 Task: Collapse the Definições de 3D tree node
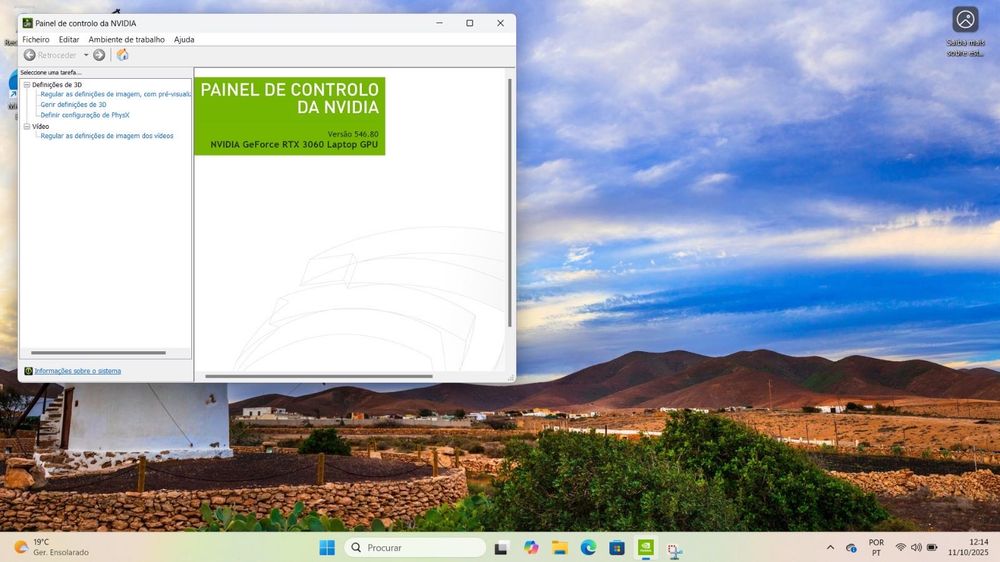tap(27, 84)
